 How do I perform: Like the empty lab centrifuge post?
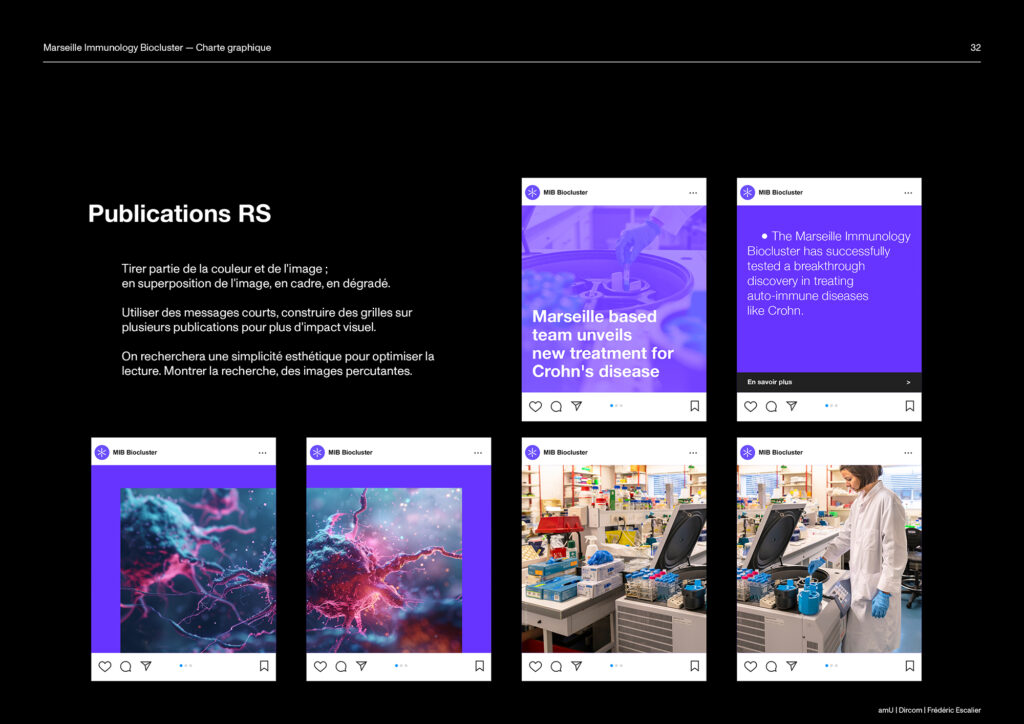tap(536, 666)
